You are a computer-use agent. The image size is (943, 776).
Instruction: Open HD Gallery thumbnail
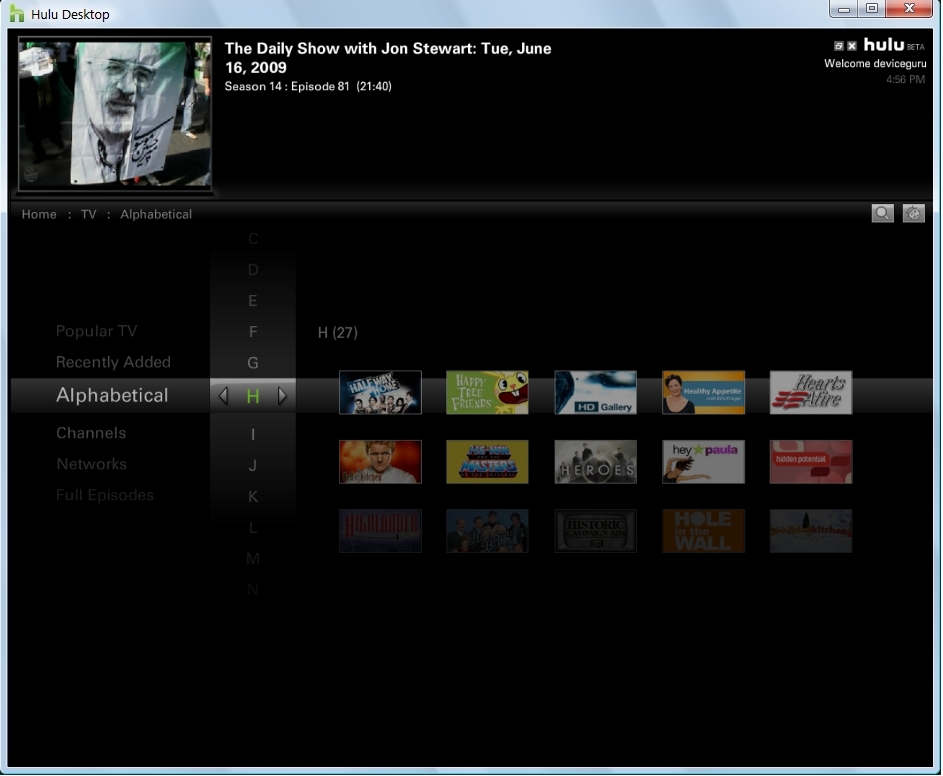[x=595, y=392]
